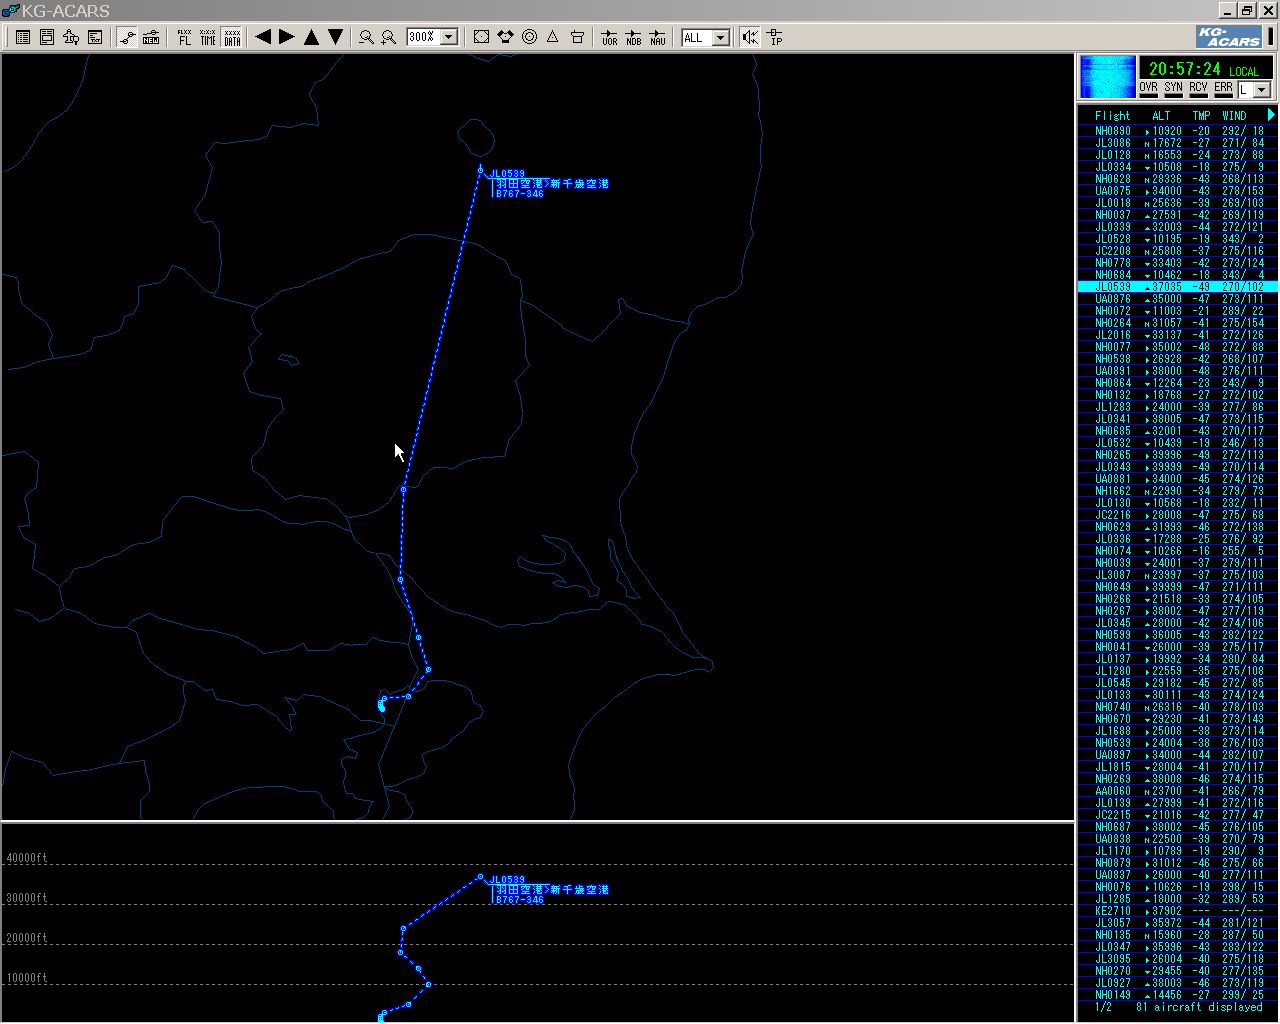Click the map area frame icon
The height and width of the screenshot is (1024, 1280).
(x=481, y=37)
